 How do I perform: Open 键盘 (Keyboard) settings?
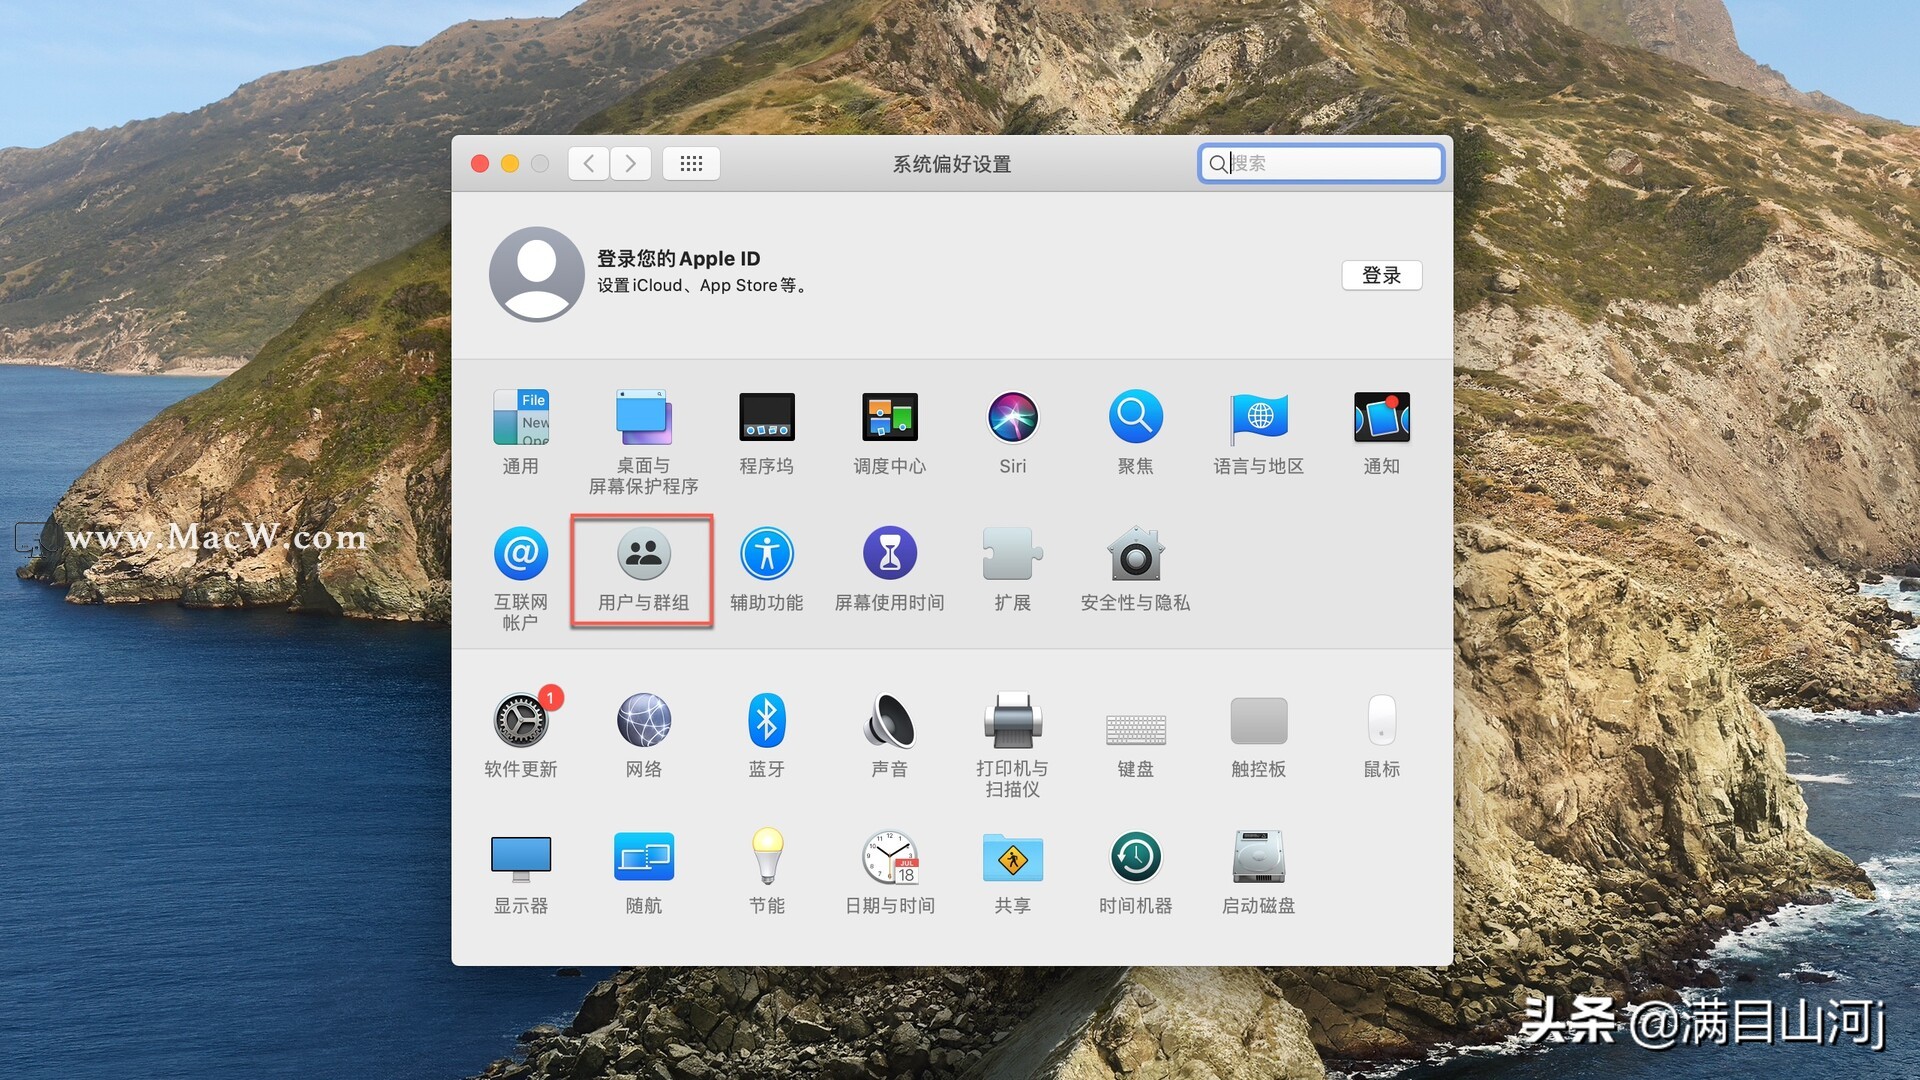(x=1135, y=720)
